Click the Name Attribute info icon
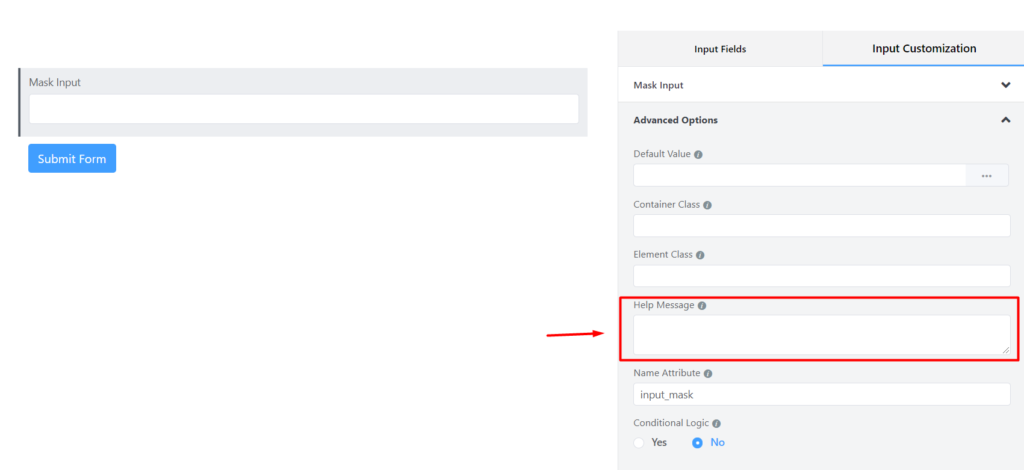This screenshot has width=1024, height=470. pyautogui.click(x=708, y=374)
